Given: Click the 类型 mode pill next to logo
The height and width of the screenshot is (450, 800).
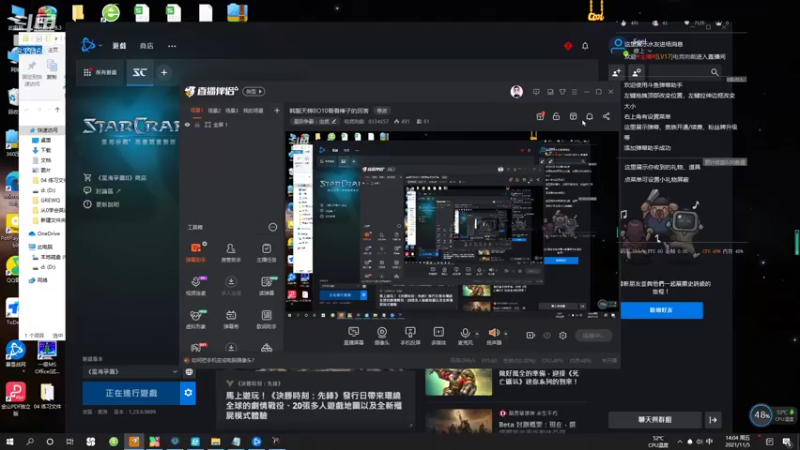Looking at the screenshot, I should pyautogui.click(x=254, y=91).
